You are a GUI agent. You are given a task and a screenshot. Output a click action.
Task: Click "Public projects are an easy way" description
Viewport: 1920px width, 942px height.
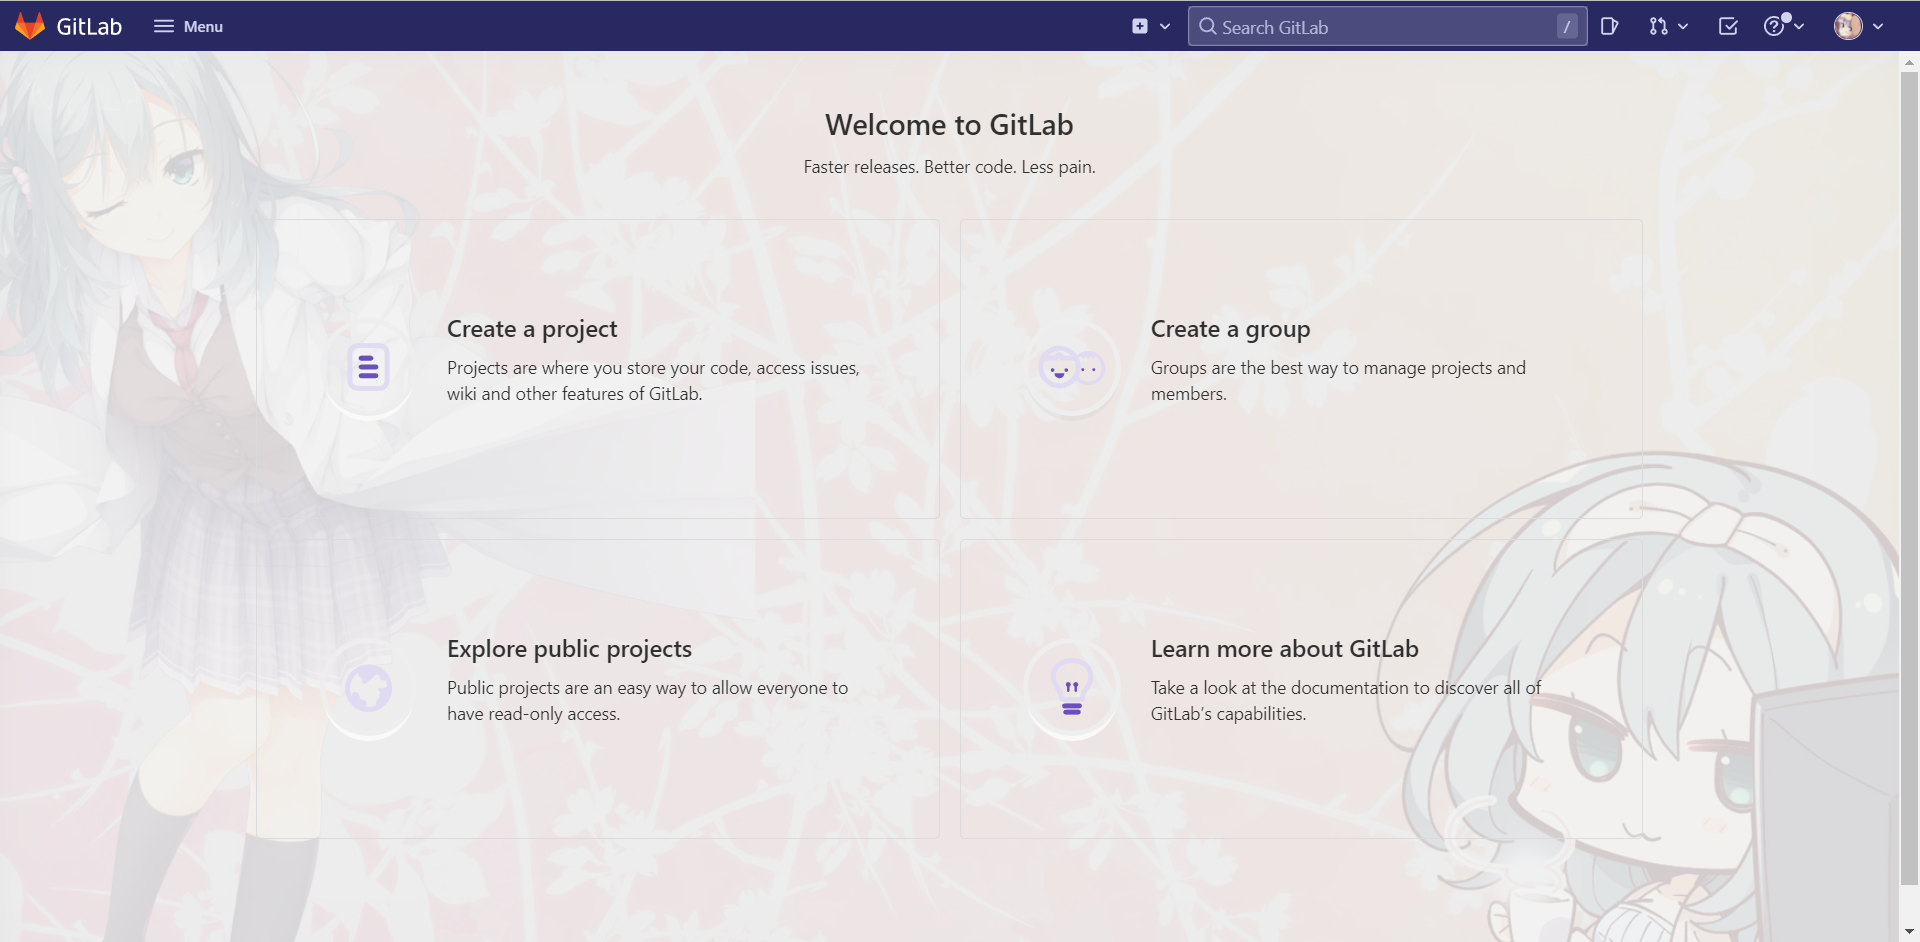coord(647,701)
